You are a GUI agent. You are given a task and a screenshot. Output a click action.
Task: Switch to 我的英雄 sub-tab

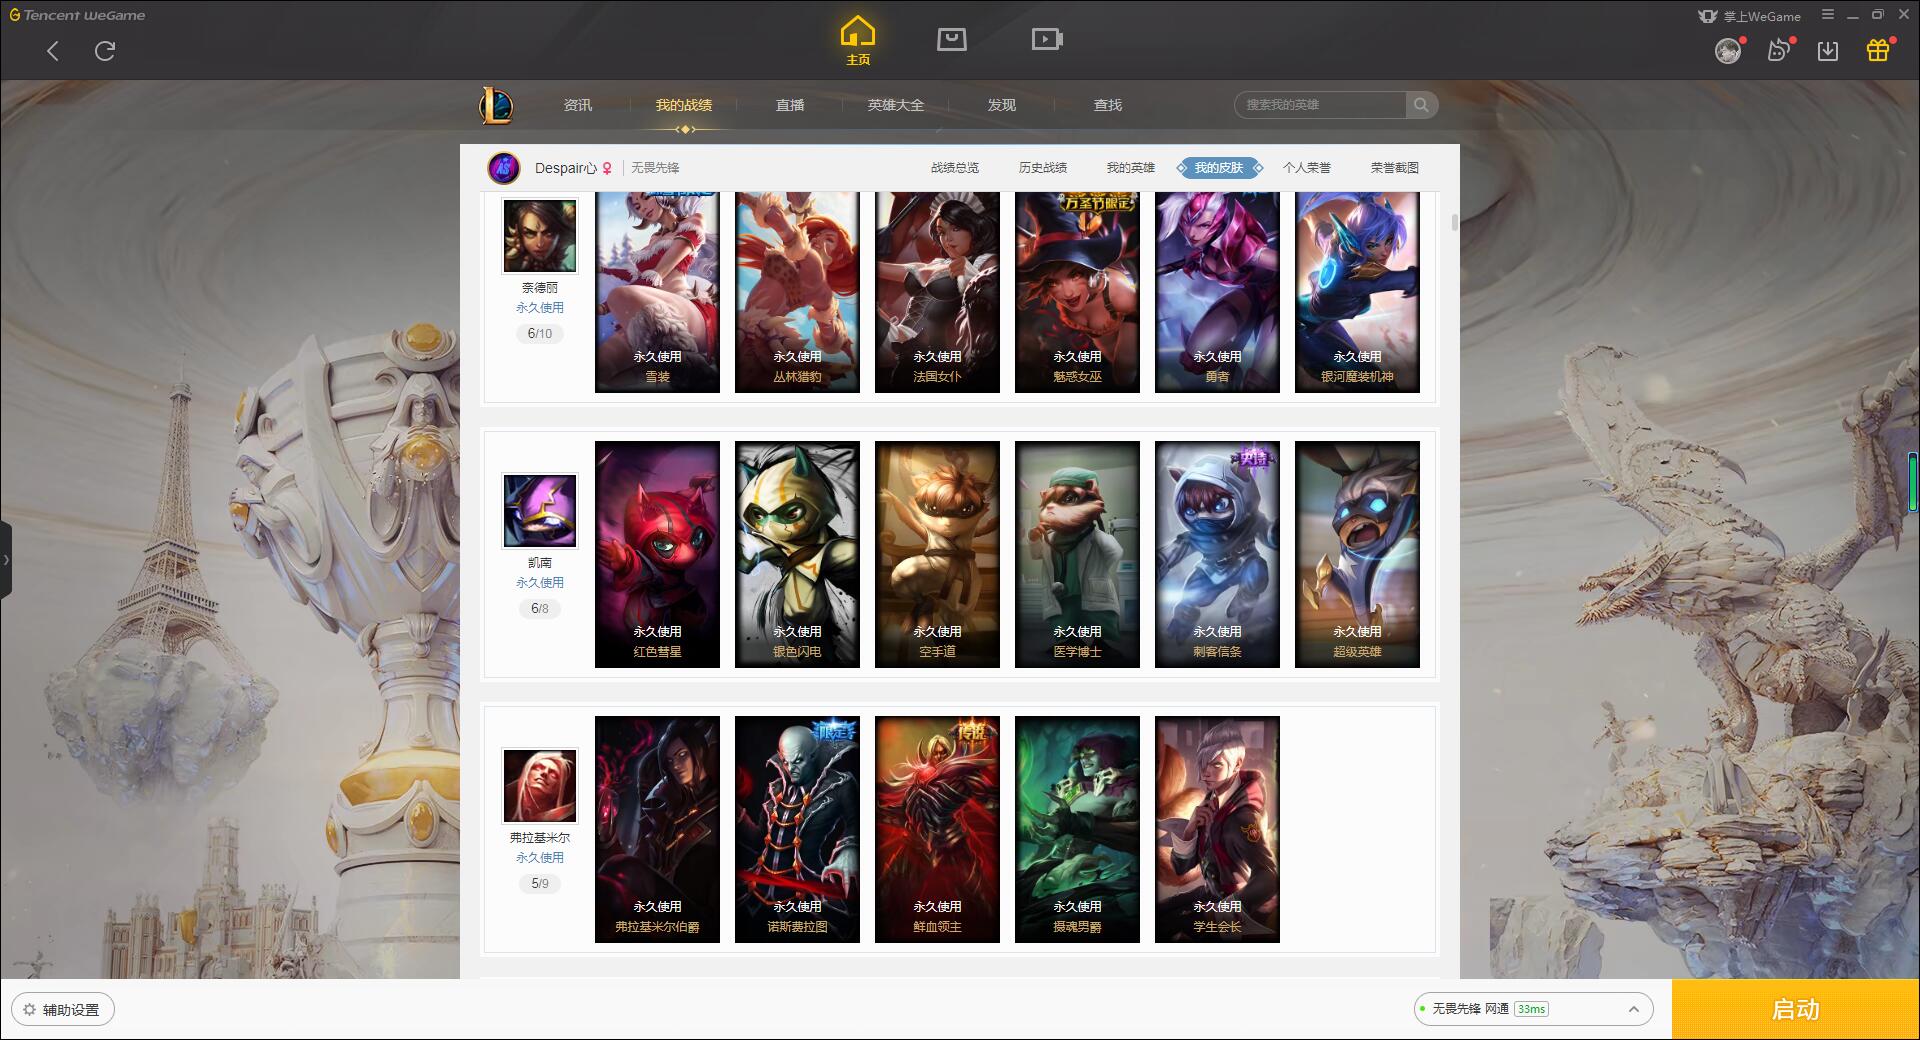(1131, 168)
